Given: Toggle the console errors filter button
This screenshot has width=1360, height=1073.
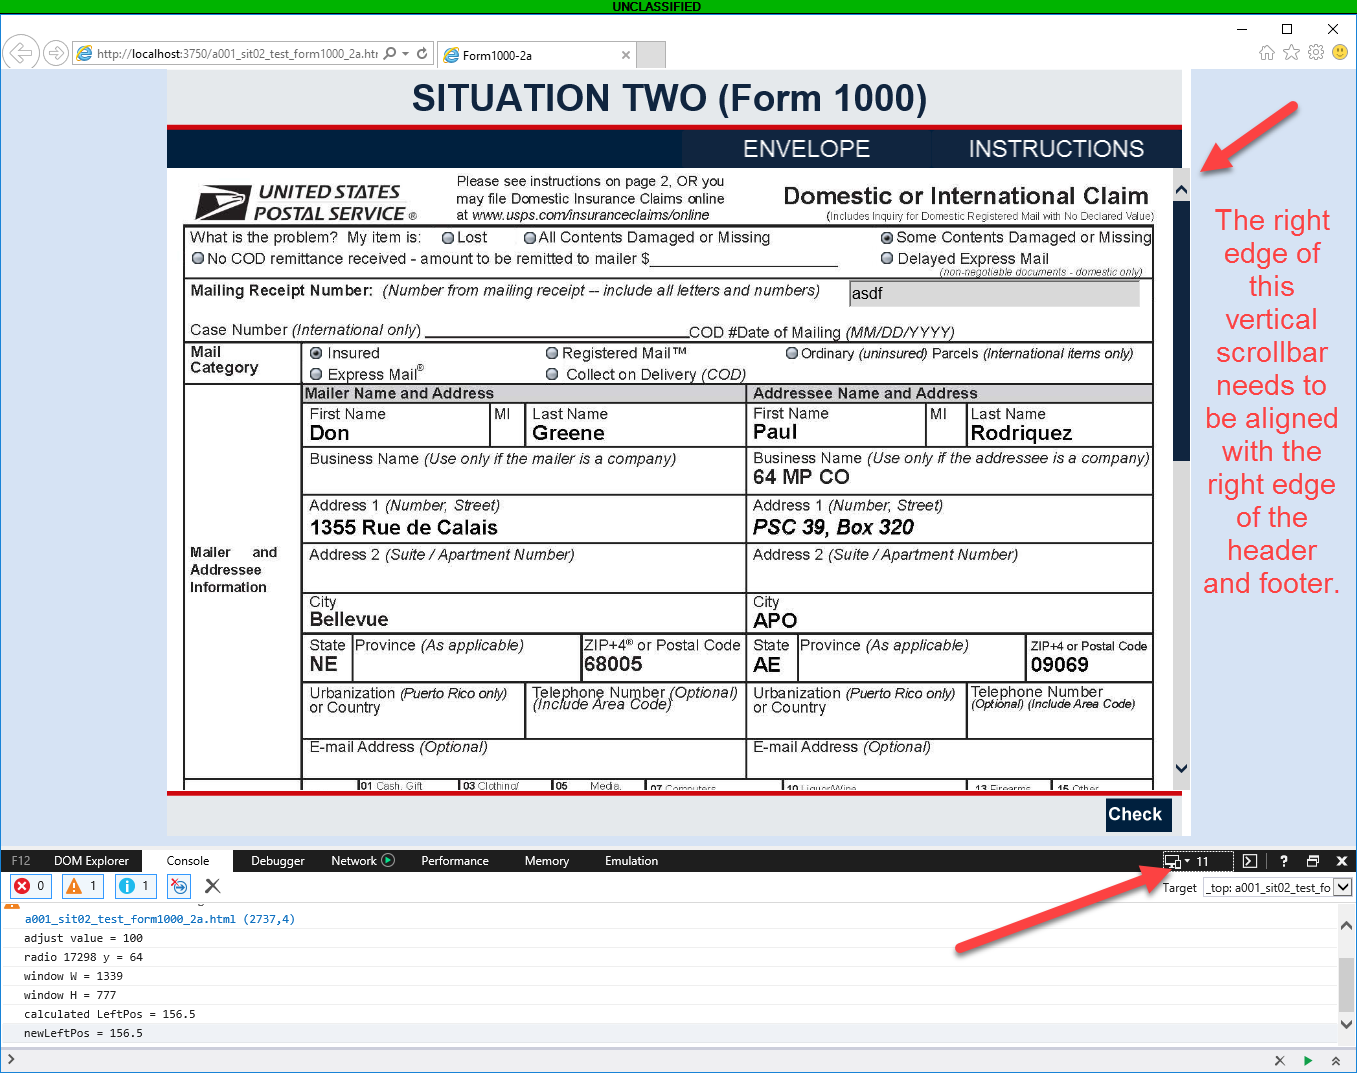Looking at the screenshot, I should coord(30,886).
